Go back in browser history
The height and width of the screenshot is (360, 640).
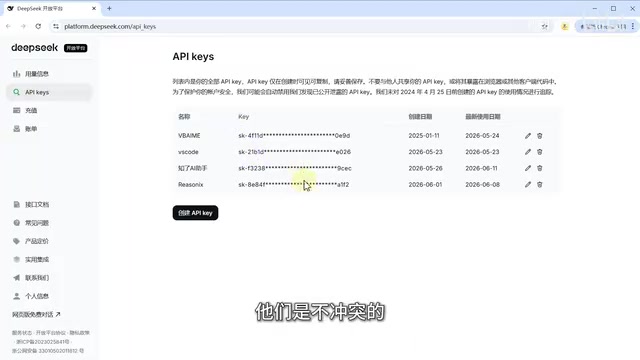[x=9, y=26]
